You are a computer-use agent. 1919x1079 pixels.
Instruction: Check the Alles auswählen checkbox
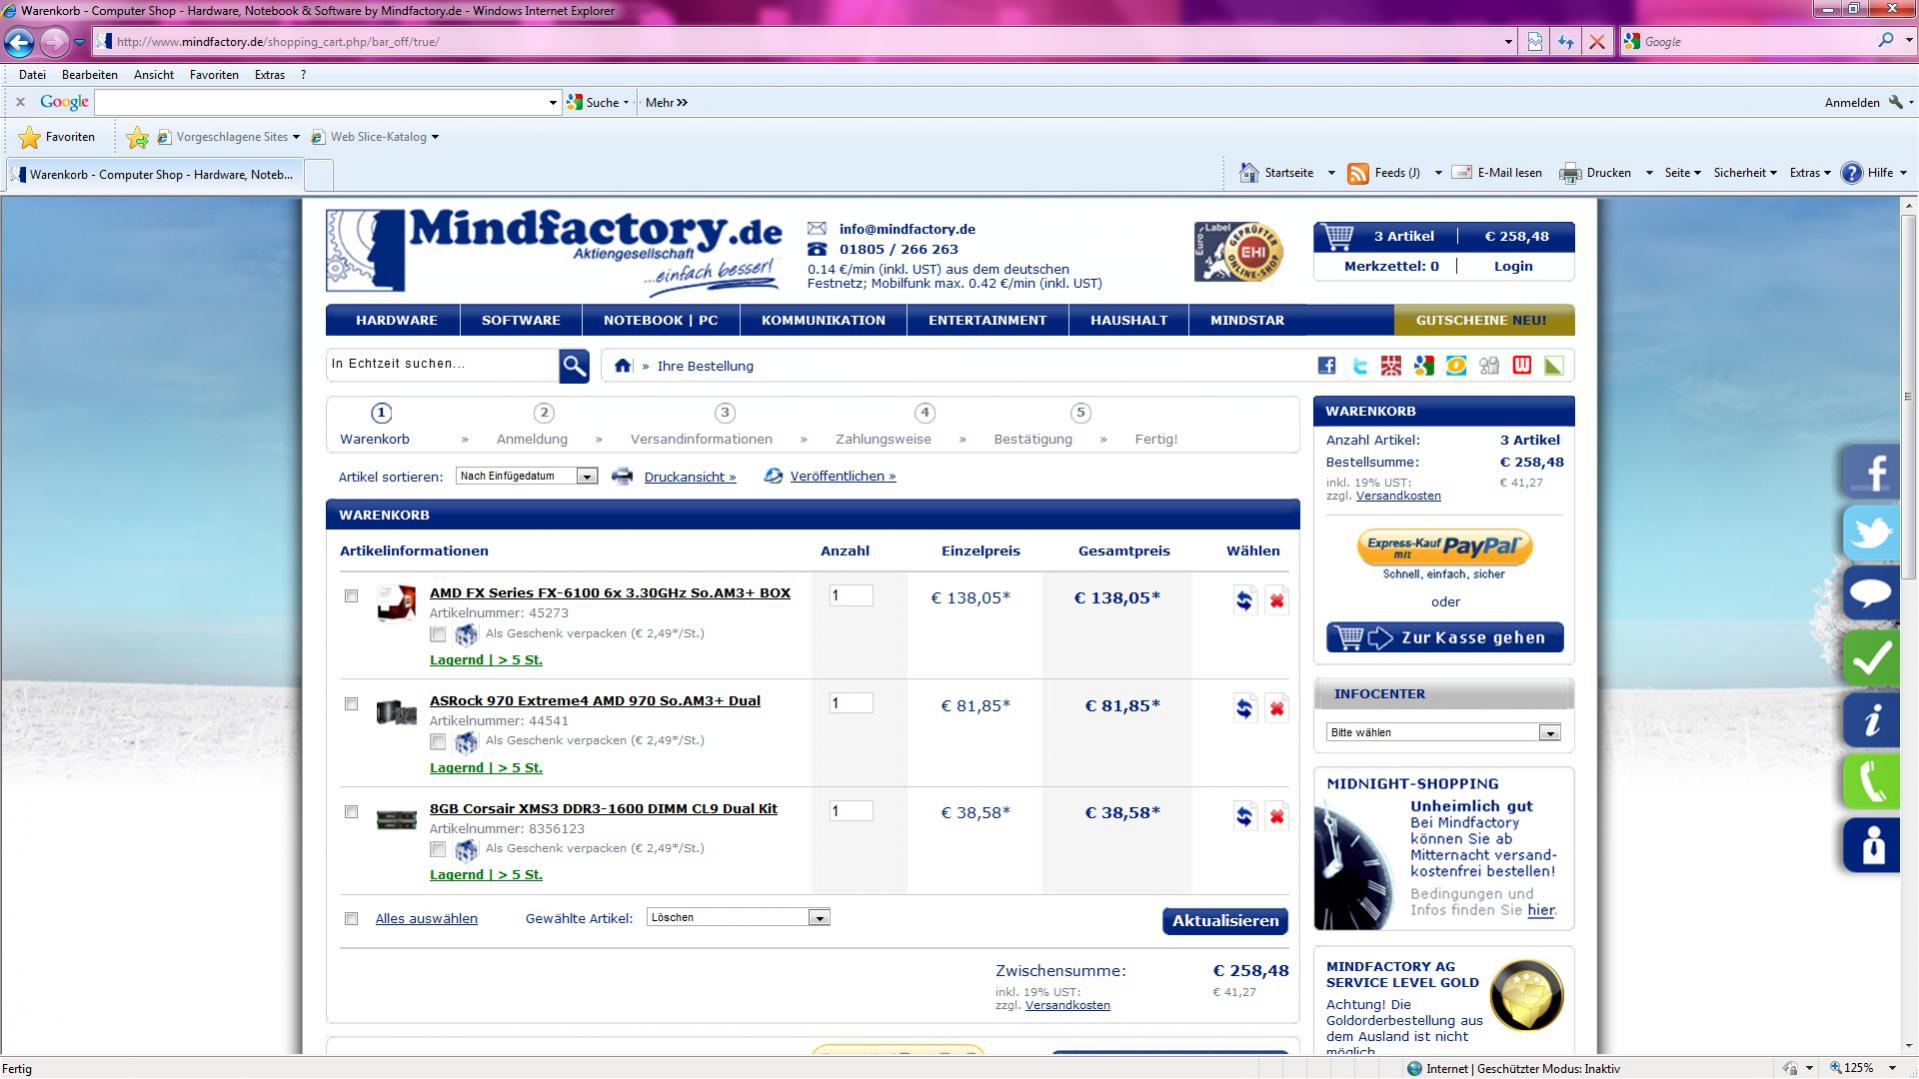coord(351,919)
